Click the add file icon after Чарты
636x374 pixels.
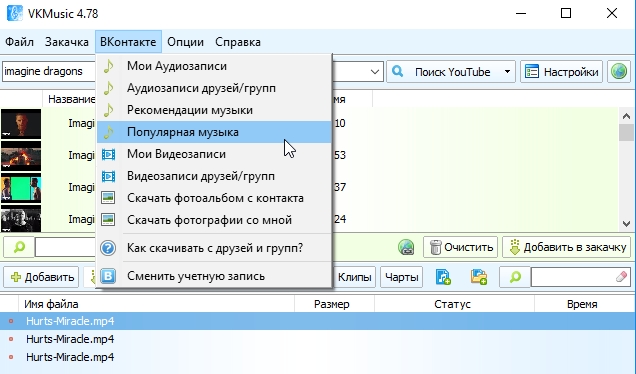(443, 277)
